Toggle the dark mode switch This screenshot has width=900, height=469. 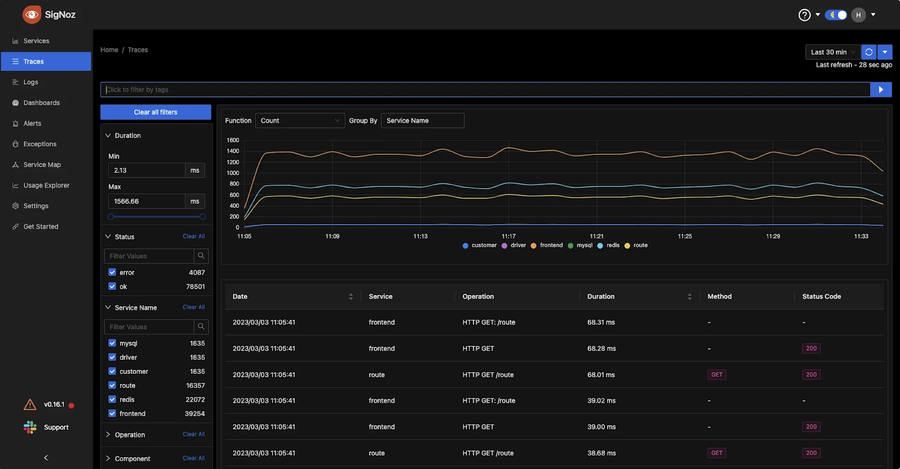click(836, 15)
